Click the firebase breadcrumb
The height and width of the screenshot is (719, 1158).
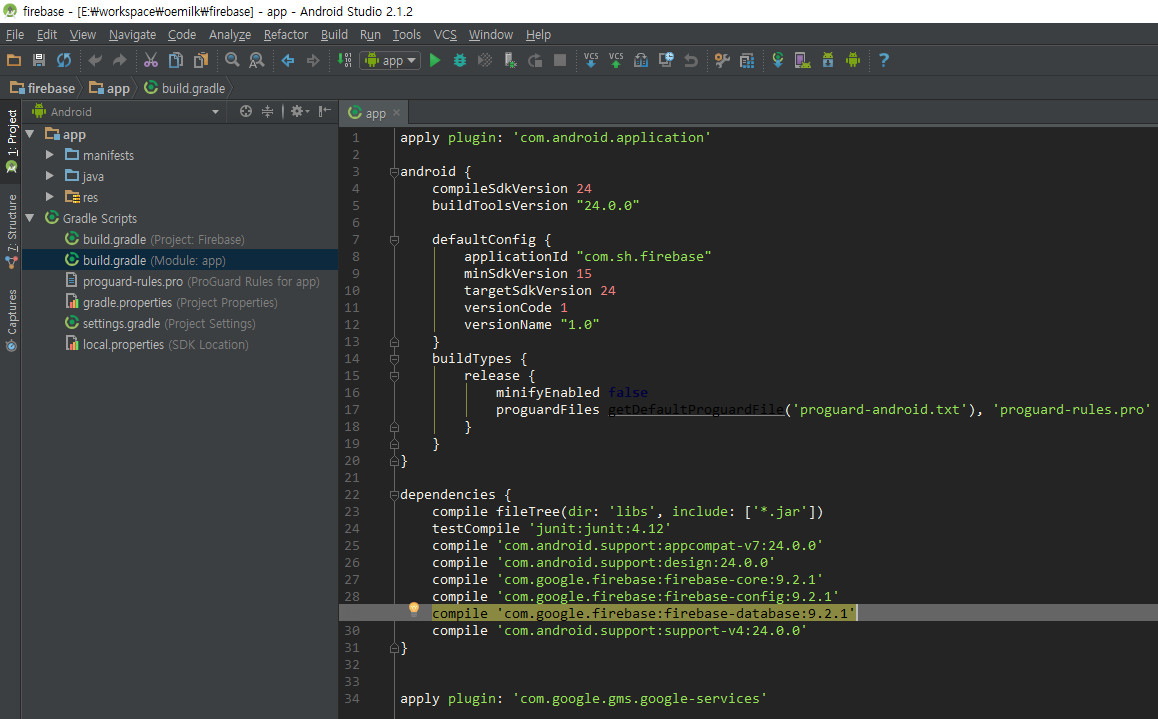pos(43,89)
